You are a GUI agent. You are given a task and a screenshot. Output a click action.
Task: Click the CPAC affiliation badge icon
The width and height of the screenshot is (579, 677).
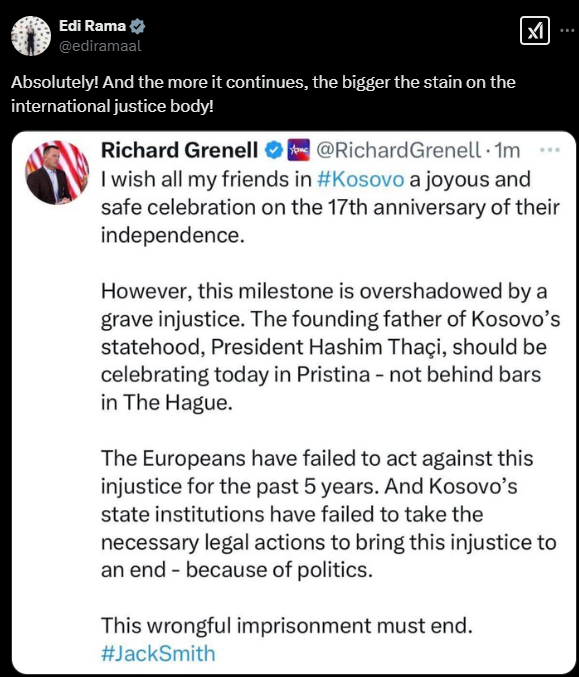click(x=299, y=150)
